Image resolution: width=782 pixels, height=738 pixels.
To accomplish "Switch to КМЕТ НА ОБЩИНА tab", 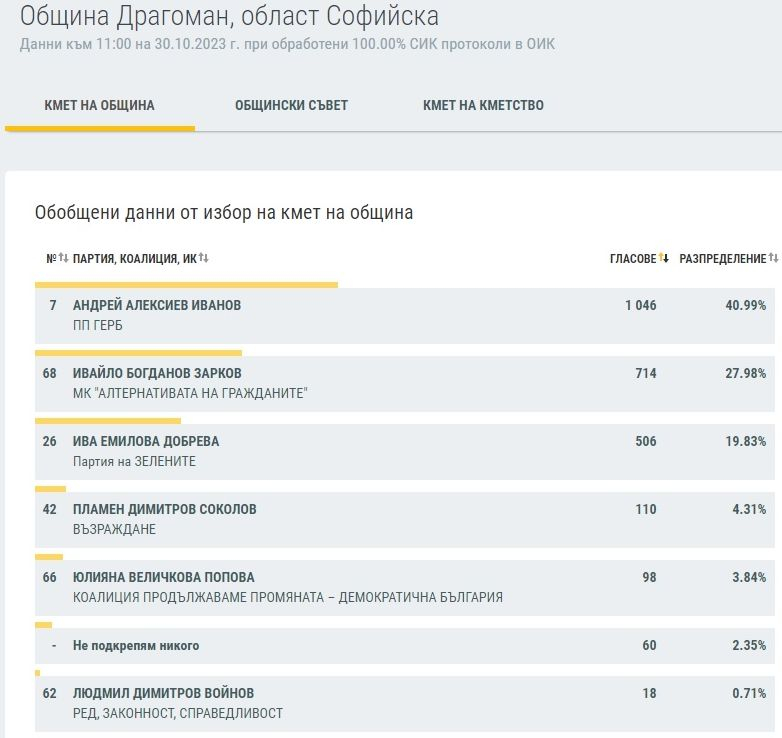I will 99,105.
